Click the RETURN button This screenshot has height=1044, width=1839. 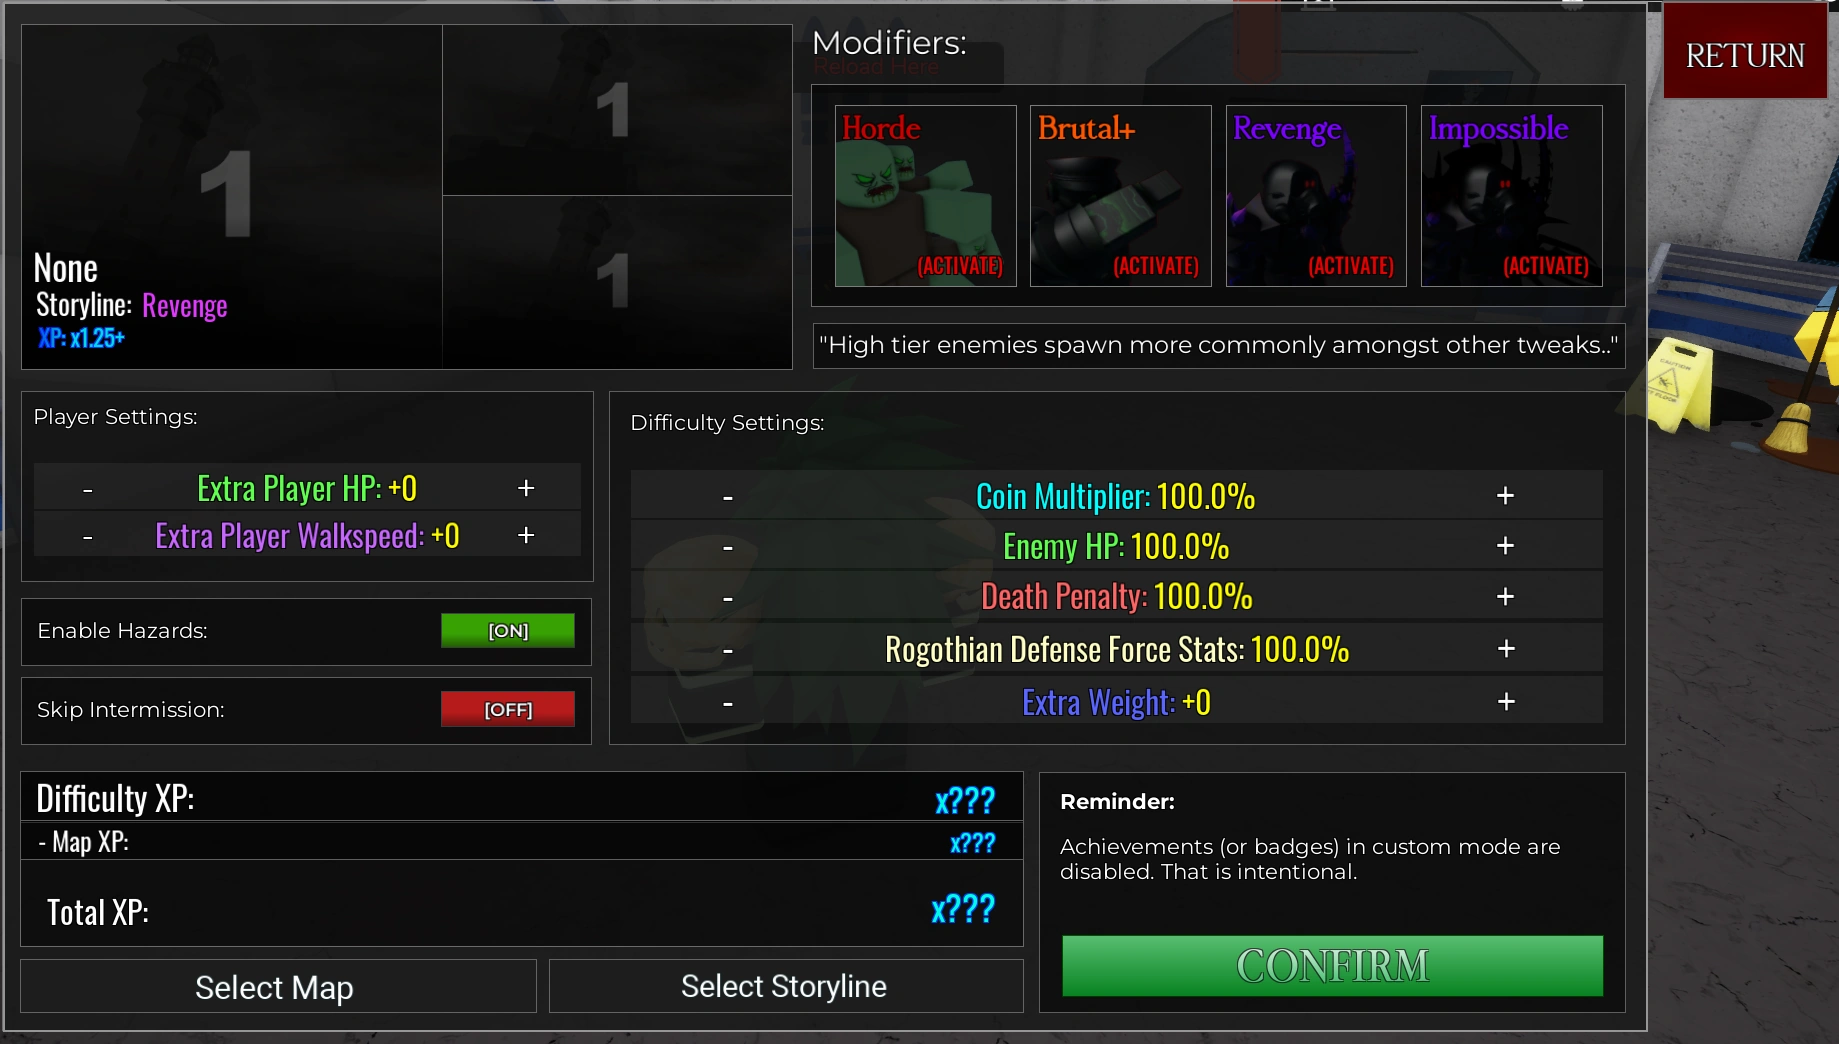[1745, 56]
